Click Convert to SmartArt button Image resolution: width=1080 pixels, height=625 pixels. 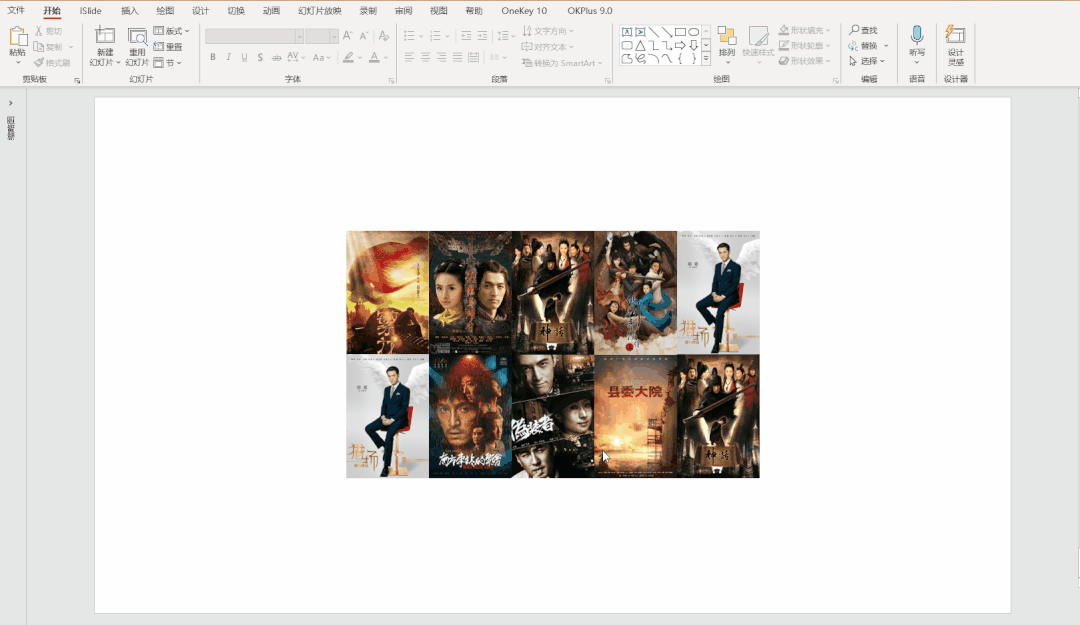point(562,63)
